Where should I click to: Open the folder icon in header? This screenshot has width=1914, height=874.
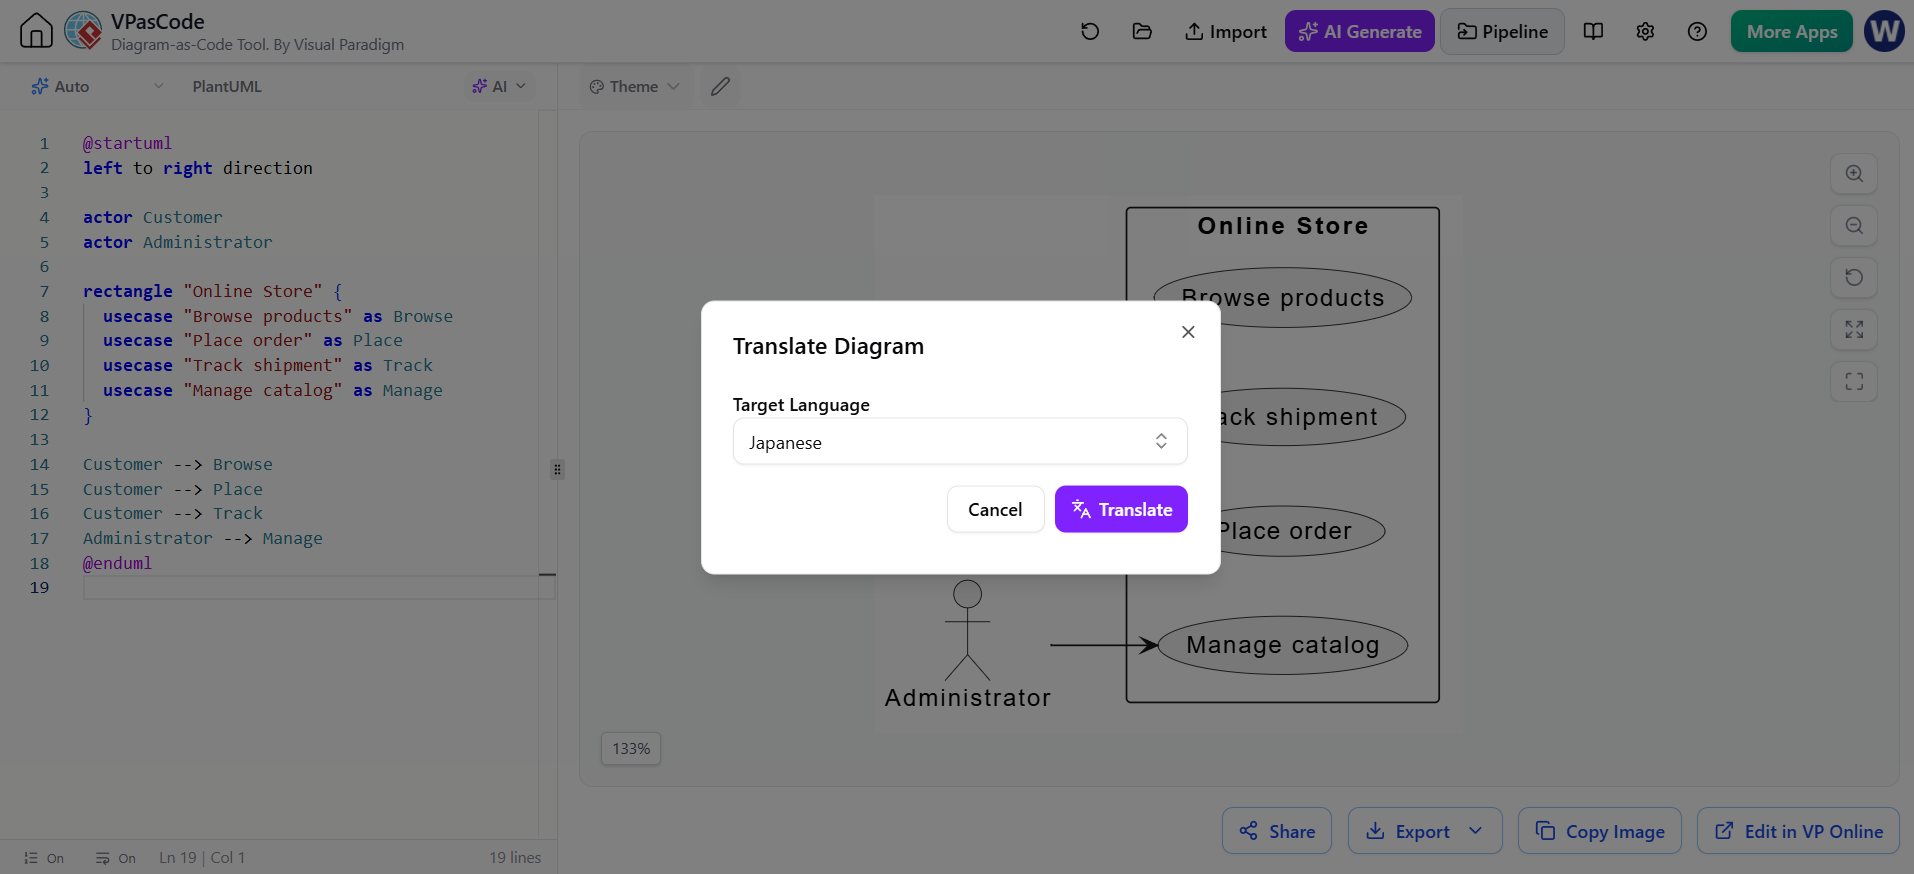click(x=1142, y=31)
